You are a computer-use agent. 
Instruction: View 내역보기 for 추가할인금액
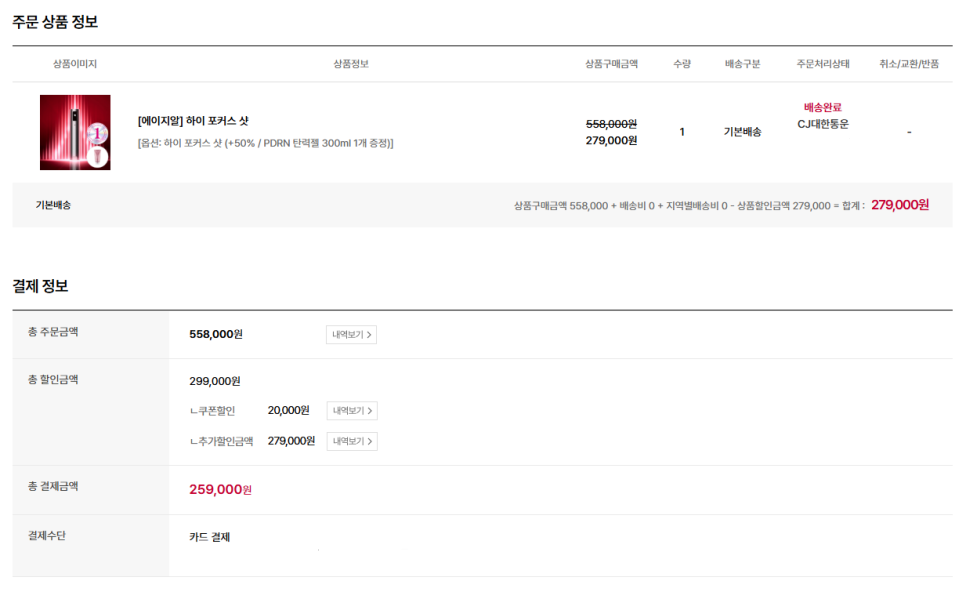coord(352,441)
